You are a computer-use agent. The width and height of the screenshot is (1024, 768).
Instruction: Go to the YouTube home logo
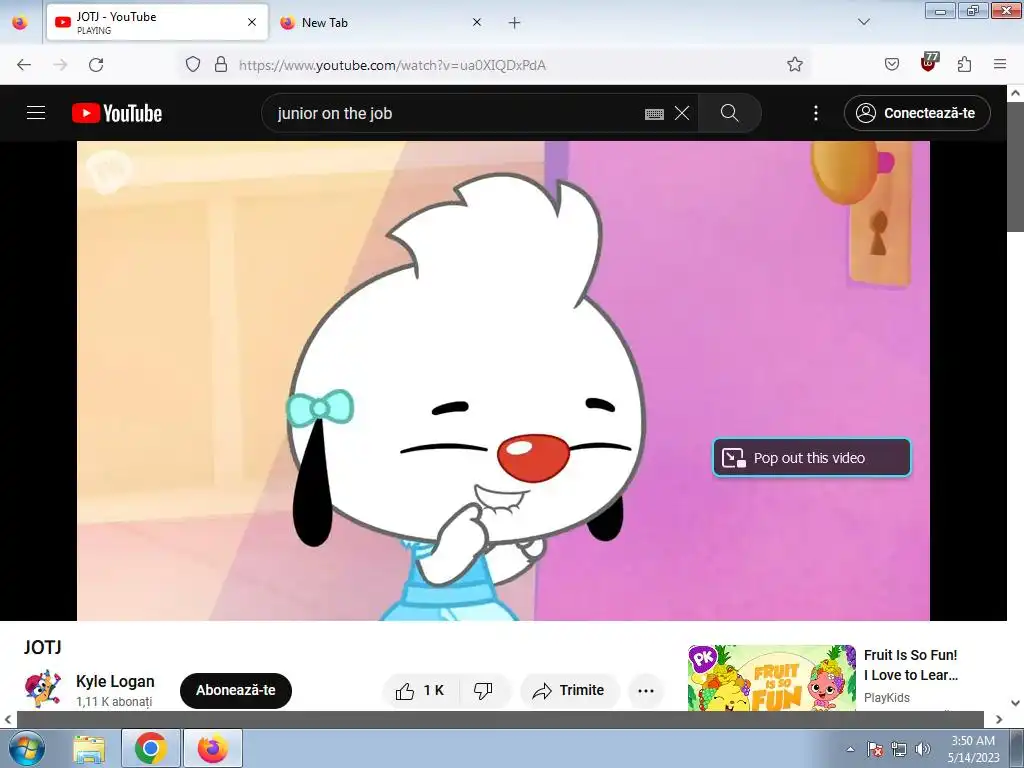coord(117,113)
